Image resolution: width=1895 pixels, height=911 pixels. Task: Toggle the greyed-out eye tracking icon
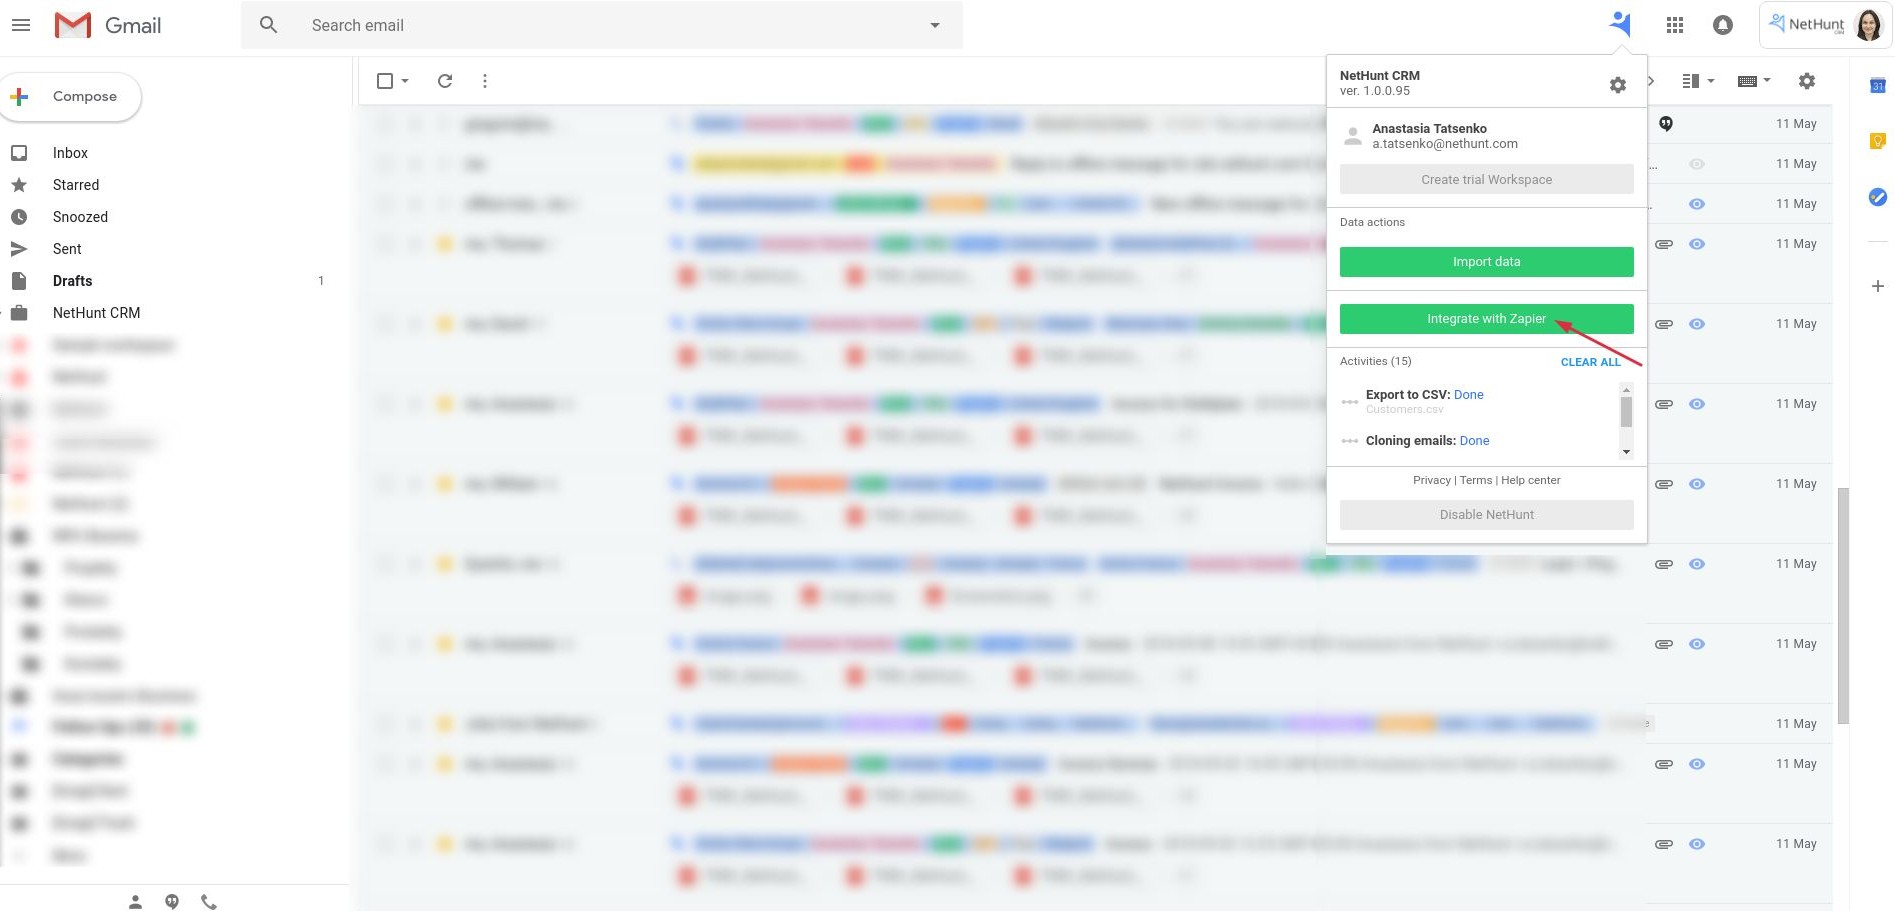tap(1697, 164)
